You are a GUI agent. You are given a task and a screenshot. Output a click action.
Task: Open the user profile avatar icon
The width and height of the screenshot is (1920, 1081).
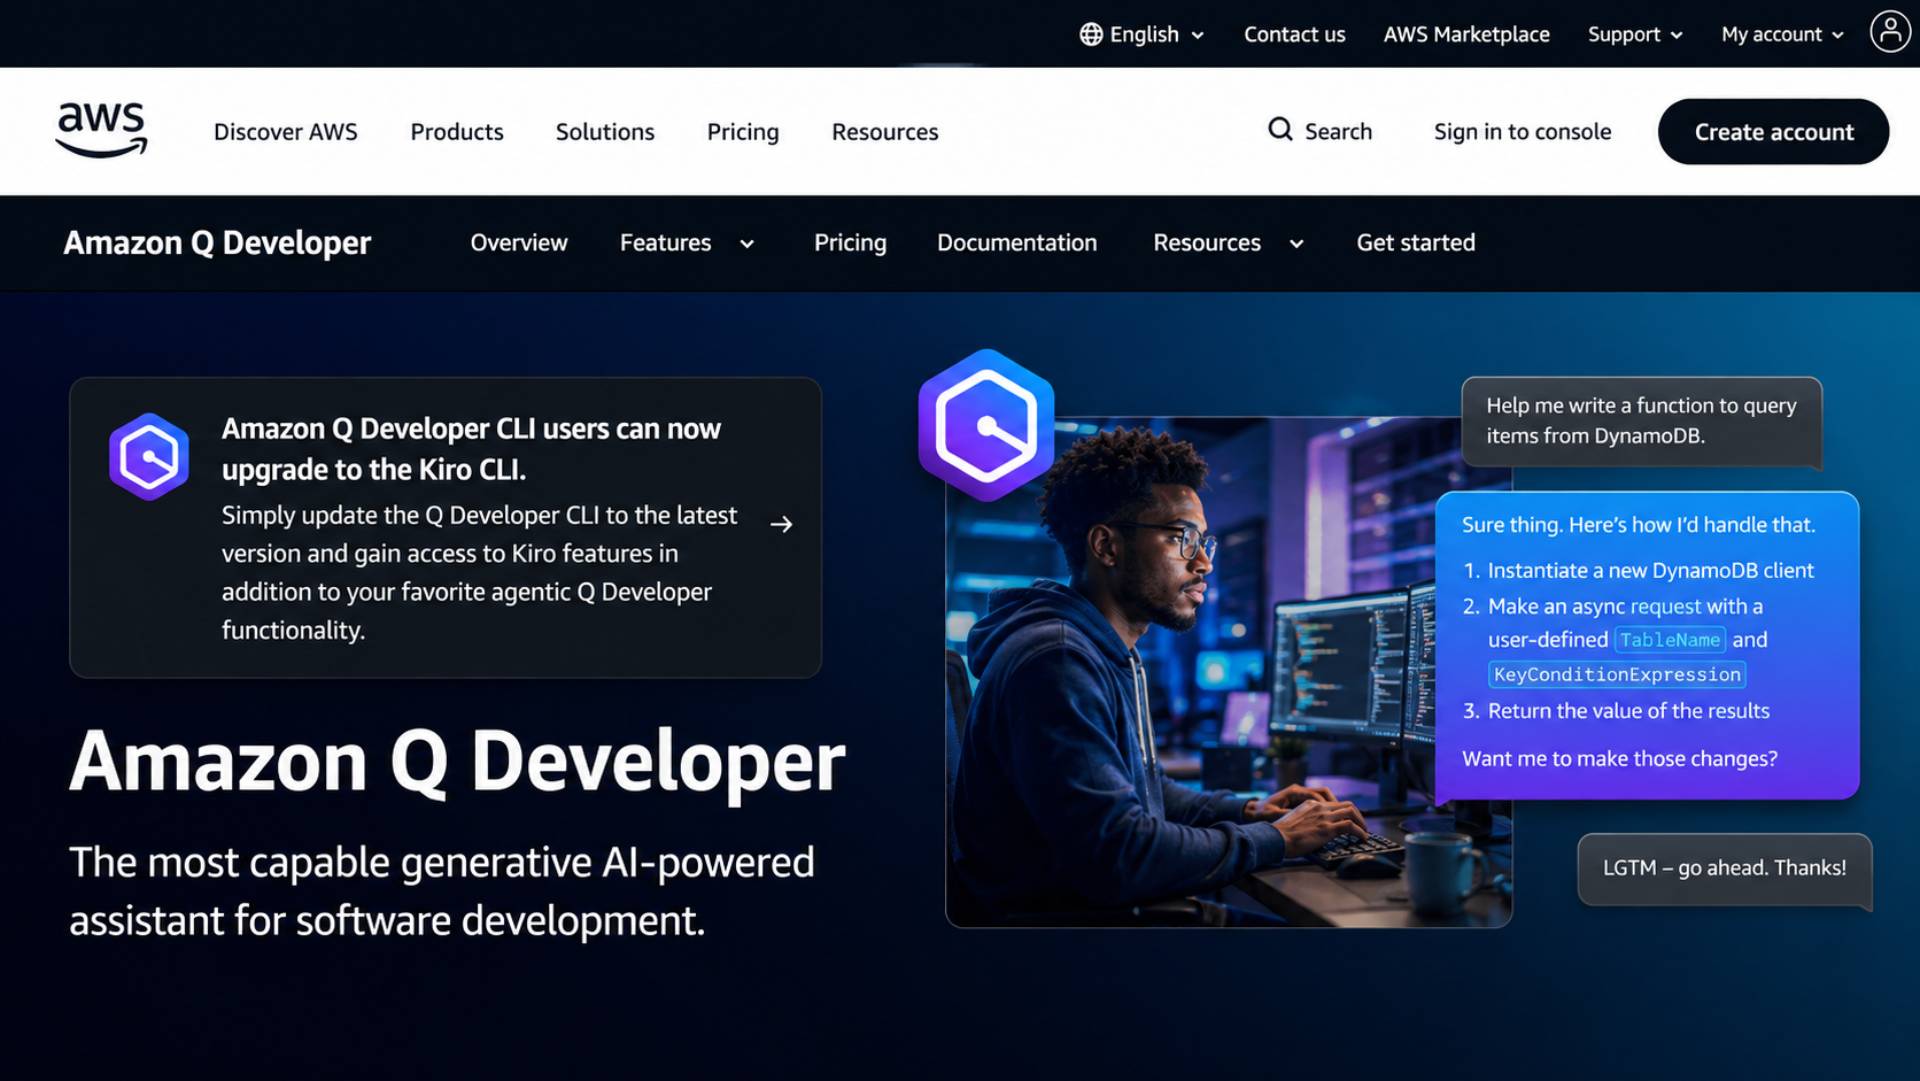point(1890,32)
